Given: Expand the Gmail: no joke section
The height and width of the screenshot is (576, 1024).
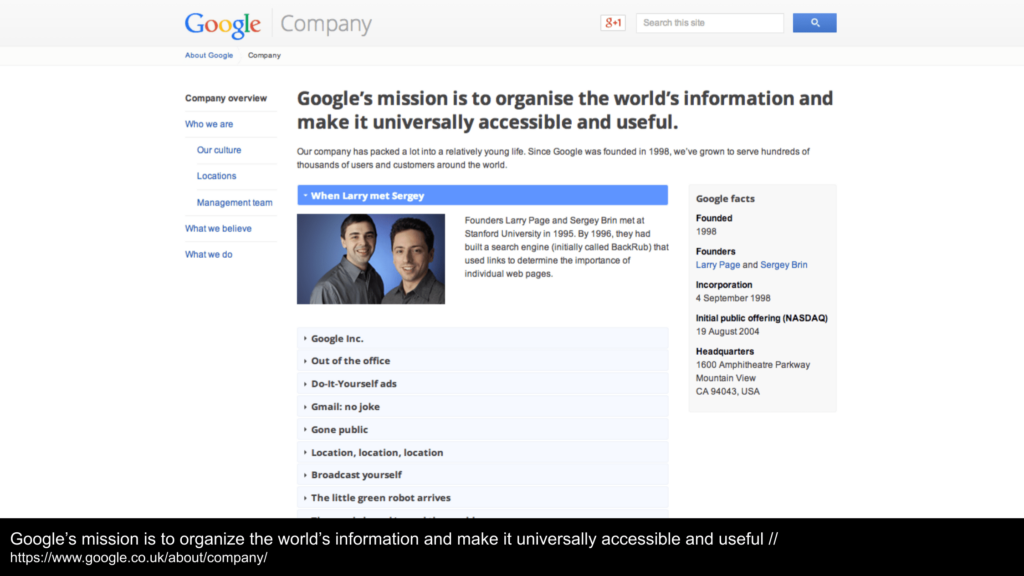Looking at the screenshot, I should (x=483, y=406).
